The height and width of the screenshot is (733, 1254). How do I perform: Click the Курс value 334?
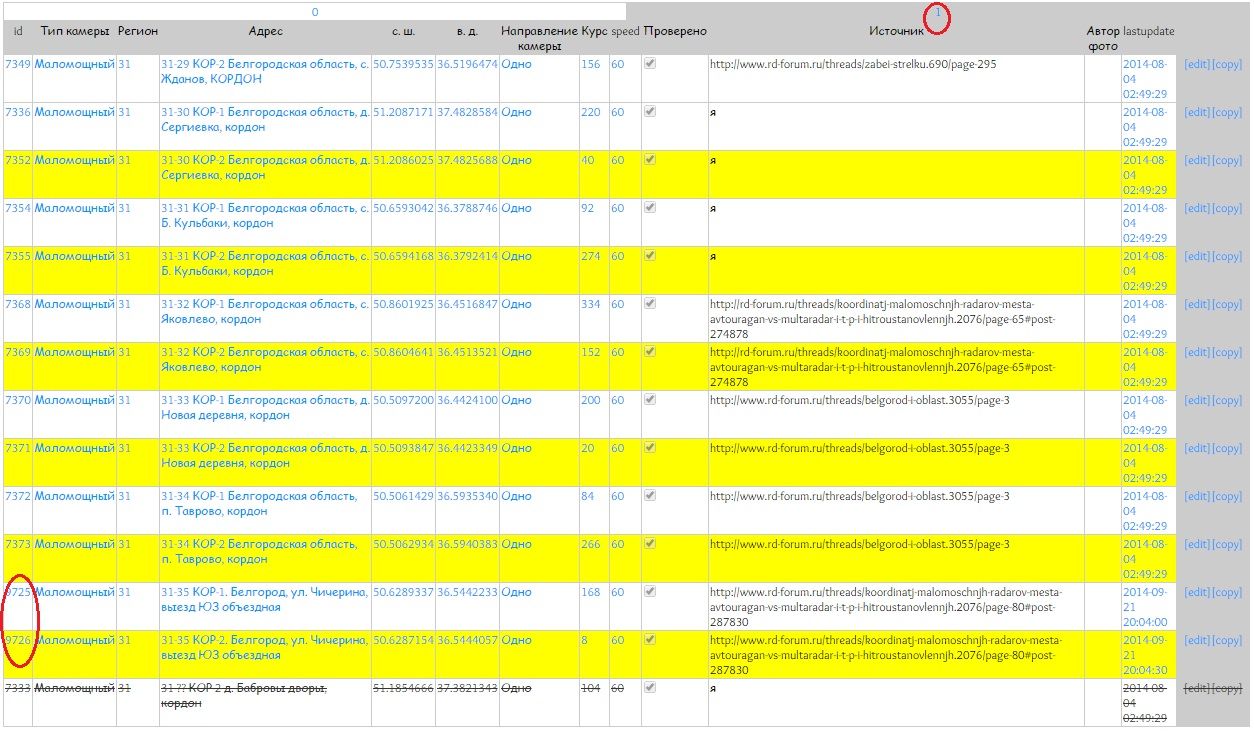pos(591,304)
